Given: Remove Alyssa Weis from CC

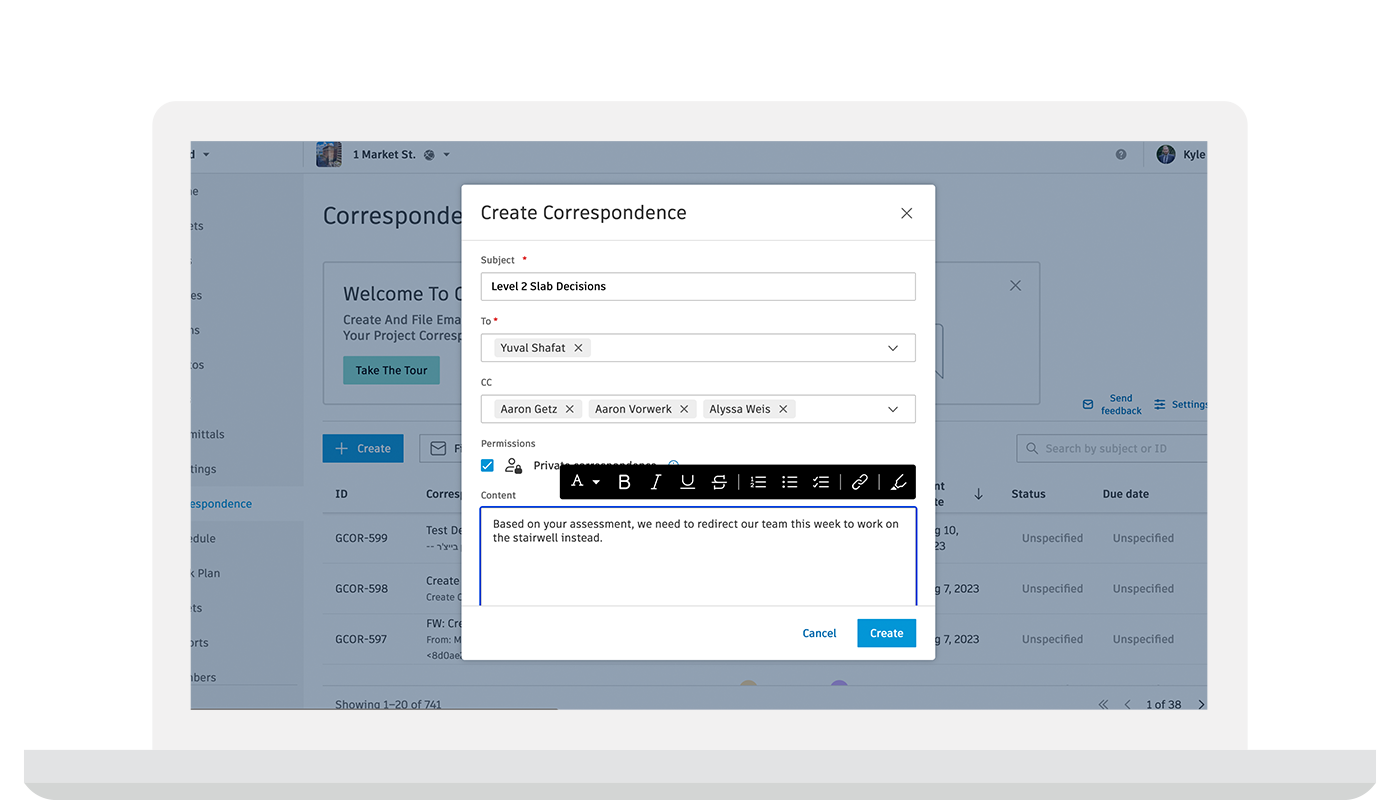Looking at the screenshot, I should click(783, 409).
